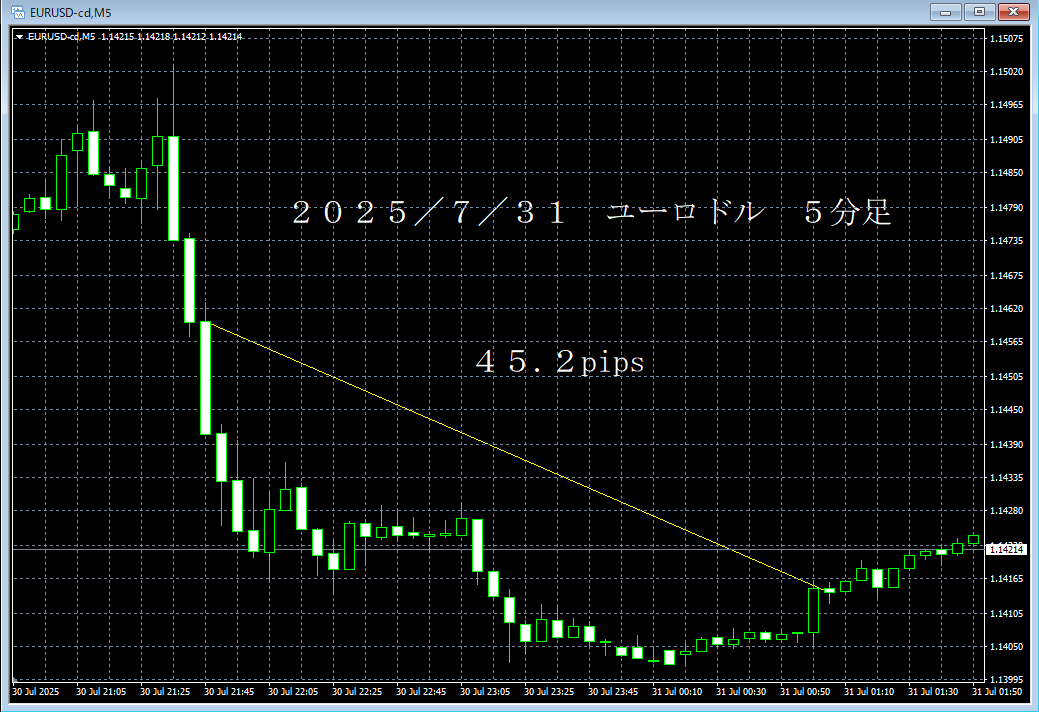Click the 30 Jul 22:25 time label

click(x=356, y=691)
